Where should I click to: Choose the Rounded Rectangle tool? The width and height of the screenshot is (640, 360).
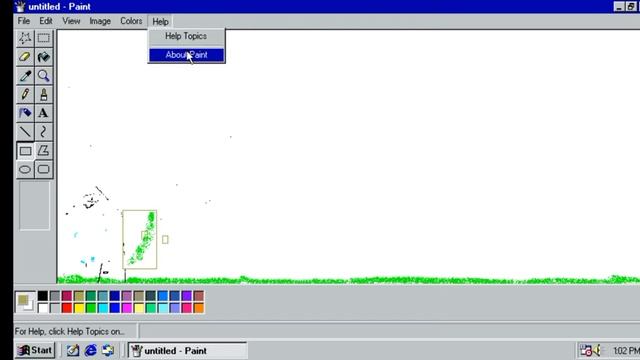point(43,169)
